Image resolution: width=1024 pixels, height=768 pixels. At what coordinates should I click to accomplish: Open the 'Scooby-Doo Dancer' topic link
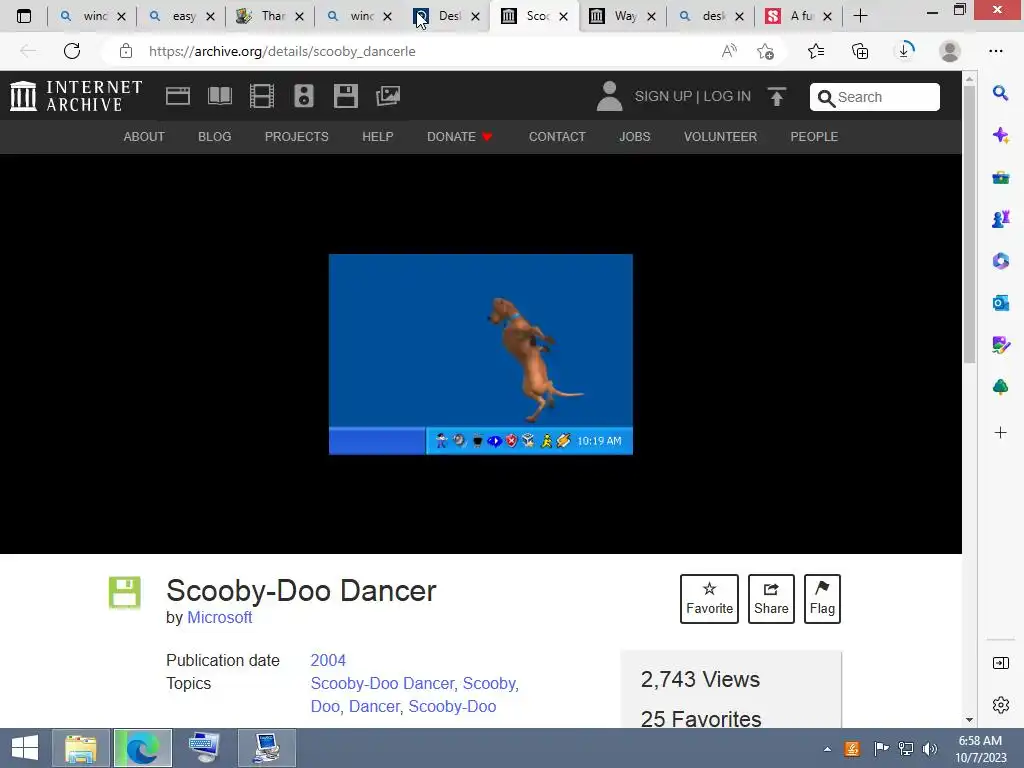tap(383, 683)
